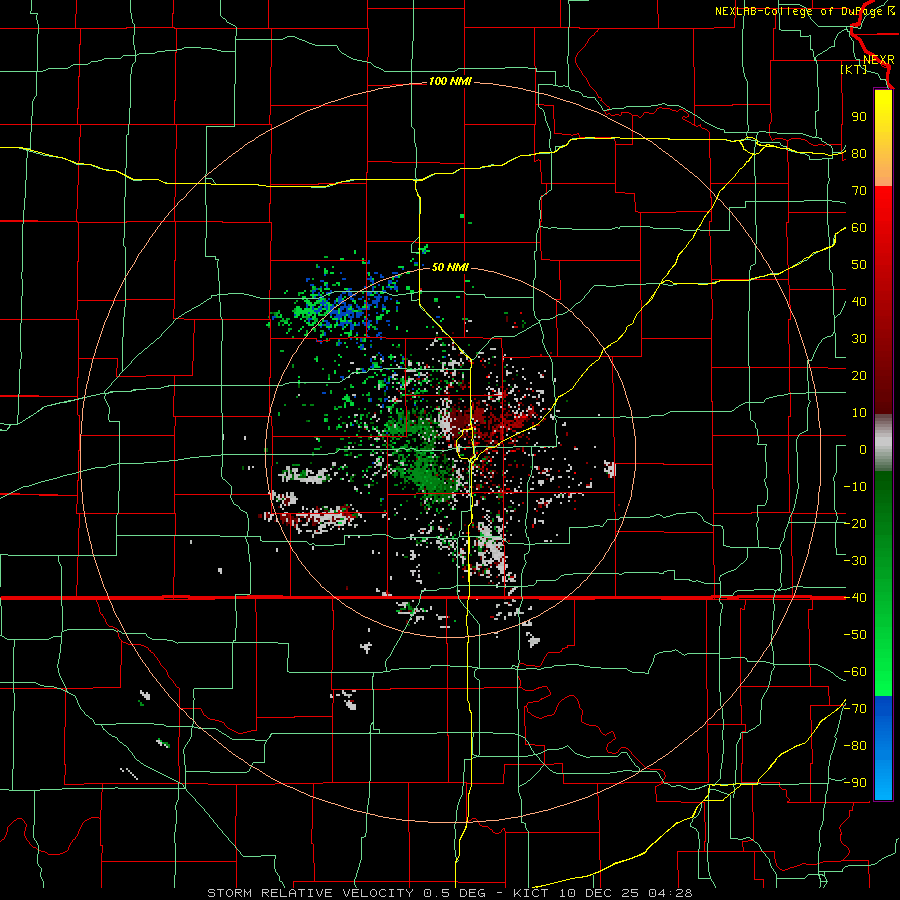The width and height of the screenshot is (900, 900).
Task: Click the gray zero-velocity band in color bar
Action: point(883,443)
